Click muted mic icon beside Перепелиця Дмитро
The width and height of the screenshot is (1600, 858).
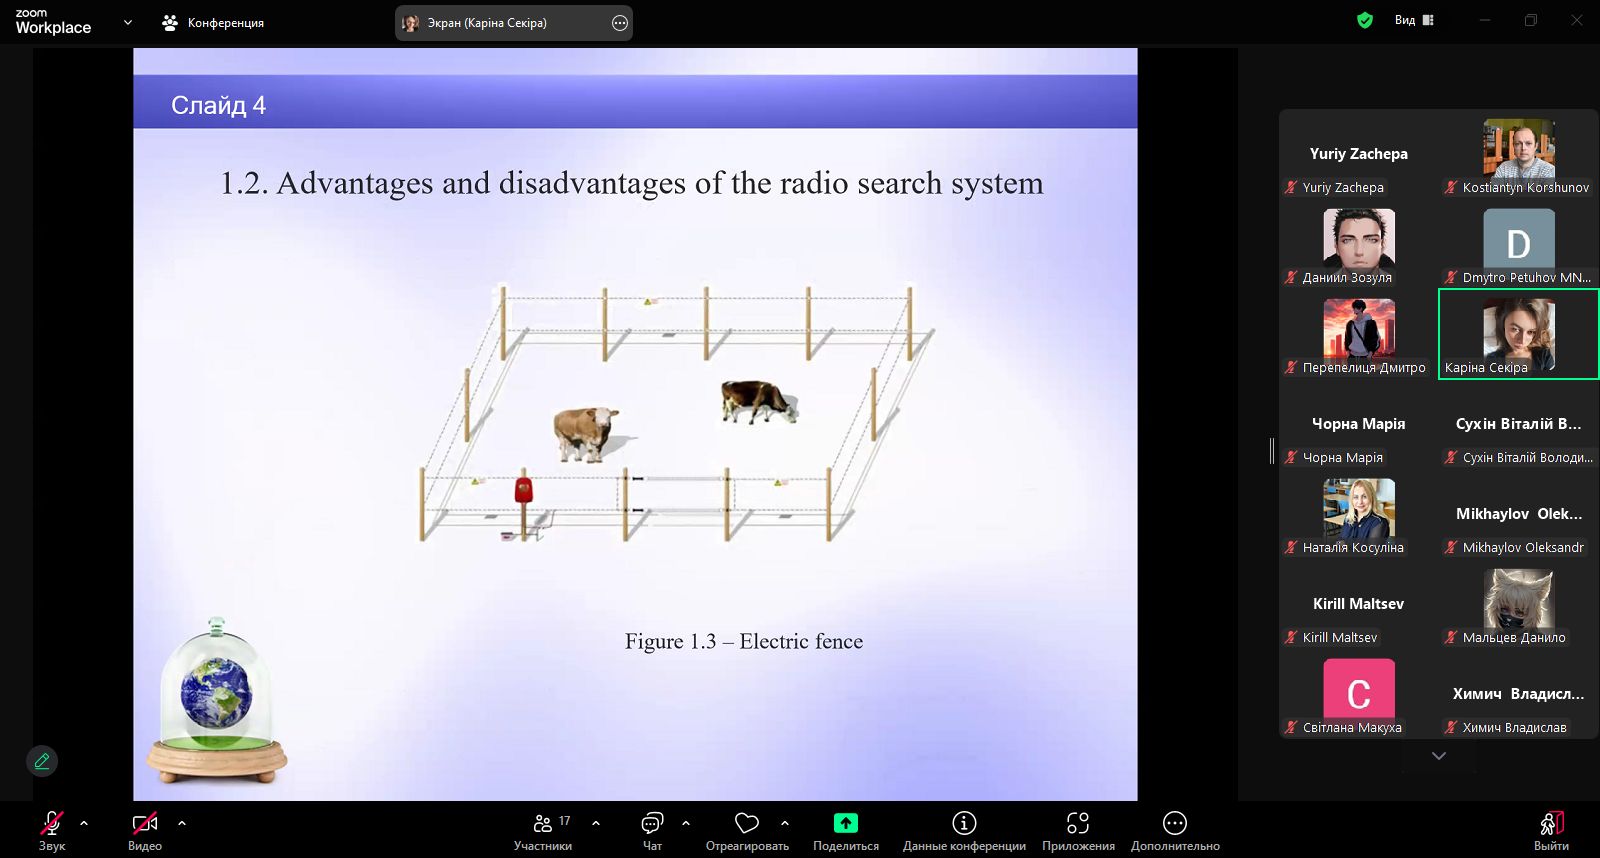click(1291, 367)
